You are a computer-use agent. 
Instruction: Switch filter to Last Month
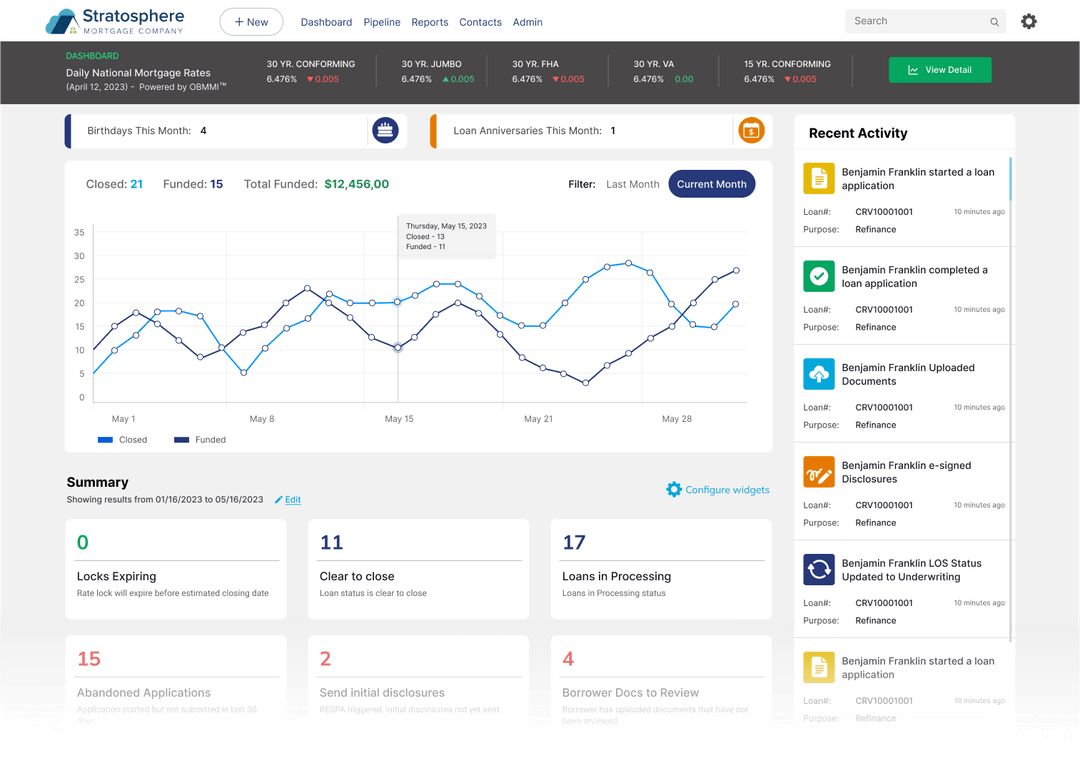tap(632, 184)
